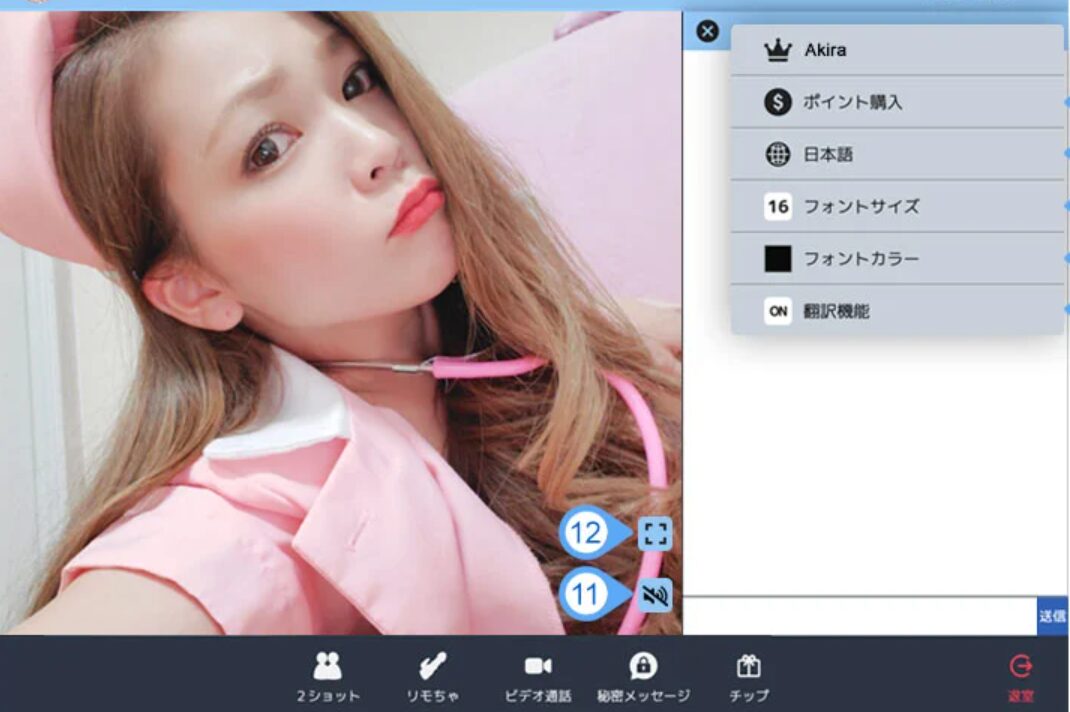This screenshot has height=712, width=1070.
Task: Click the dollar coin icon
Action: 777,102
